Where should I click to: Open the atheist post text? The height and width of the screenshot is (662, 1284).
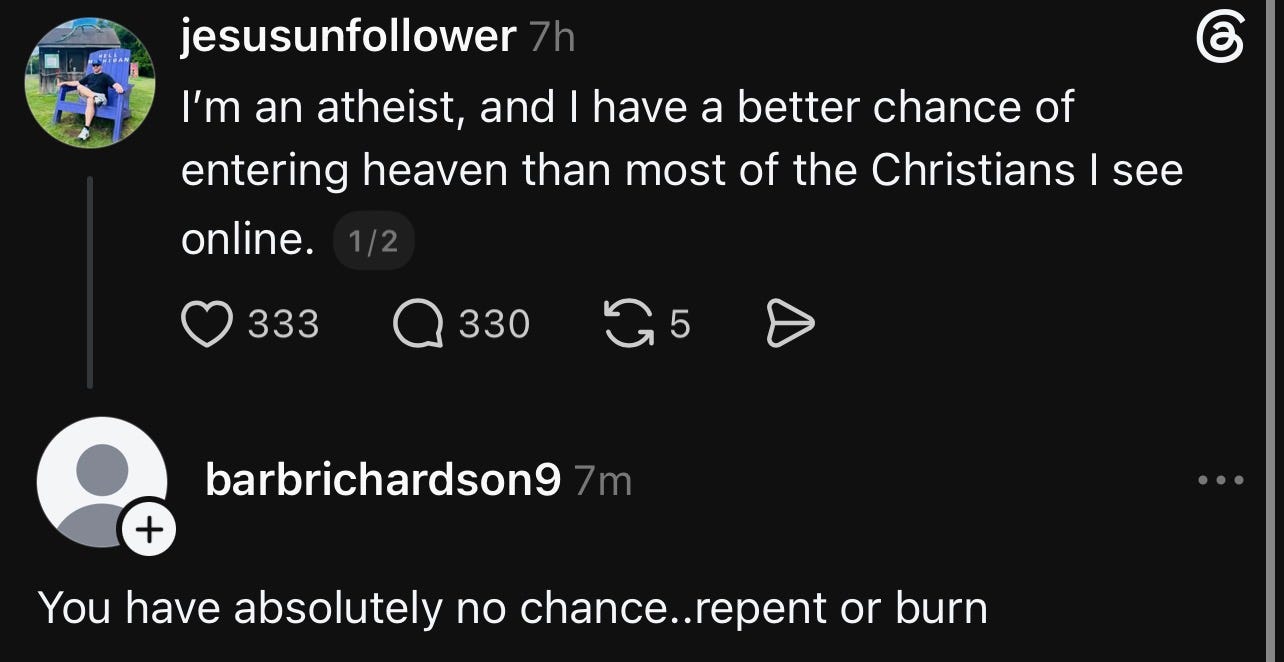[682, 172]
